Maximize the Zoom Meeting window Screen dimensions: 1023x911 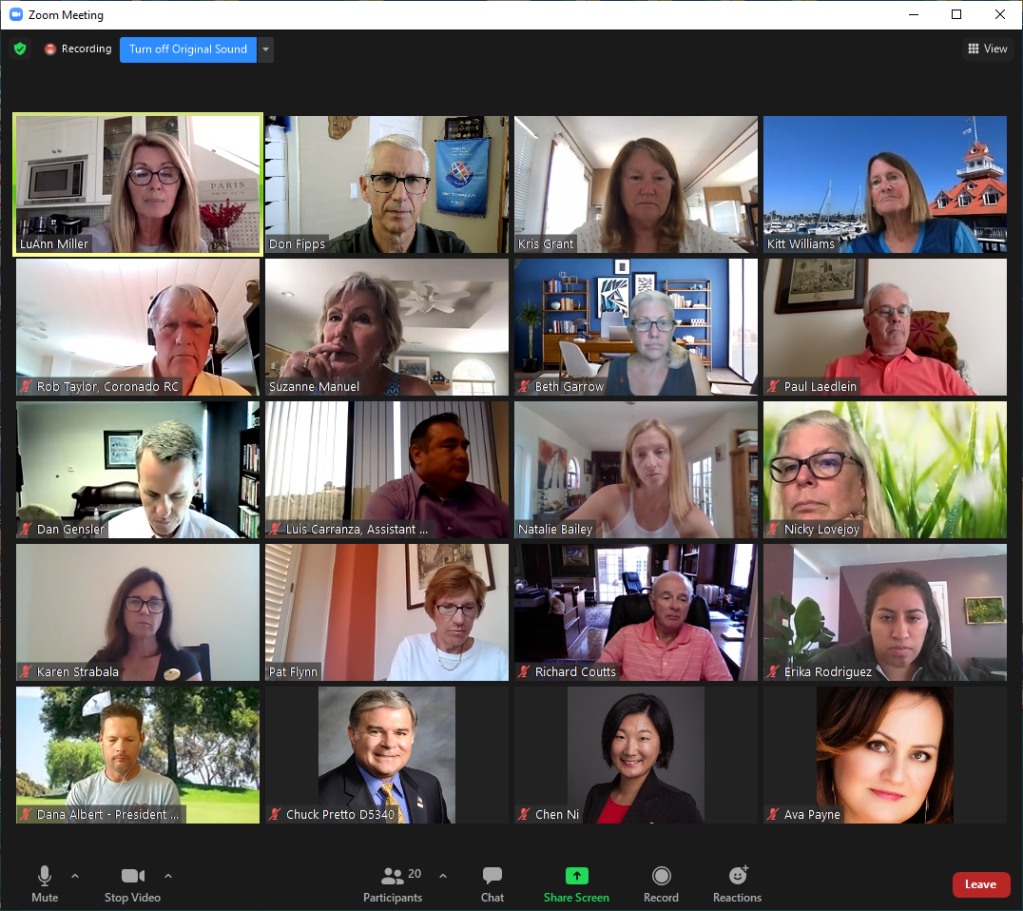pyautogui.click(x=956, y=15)
